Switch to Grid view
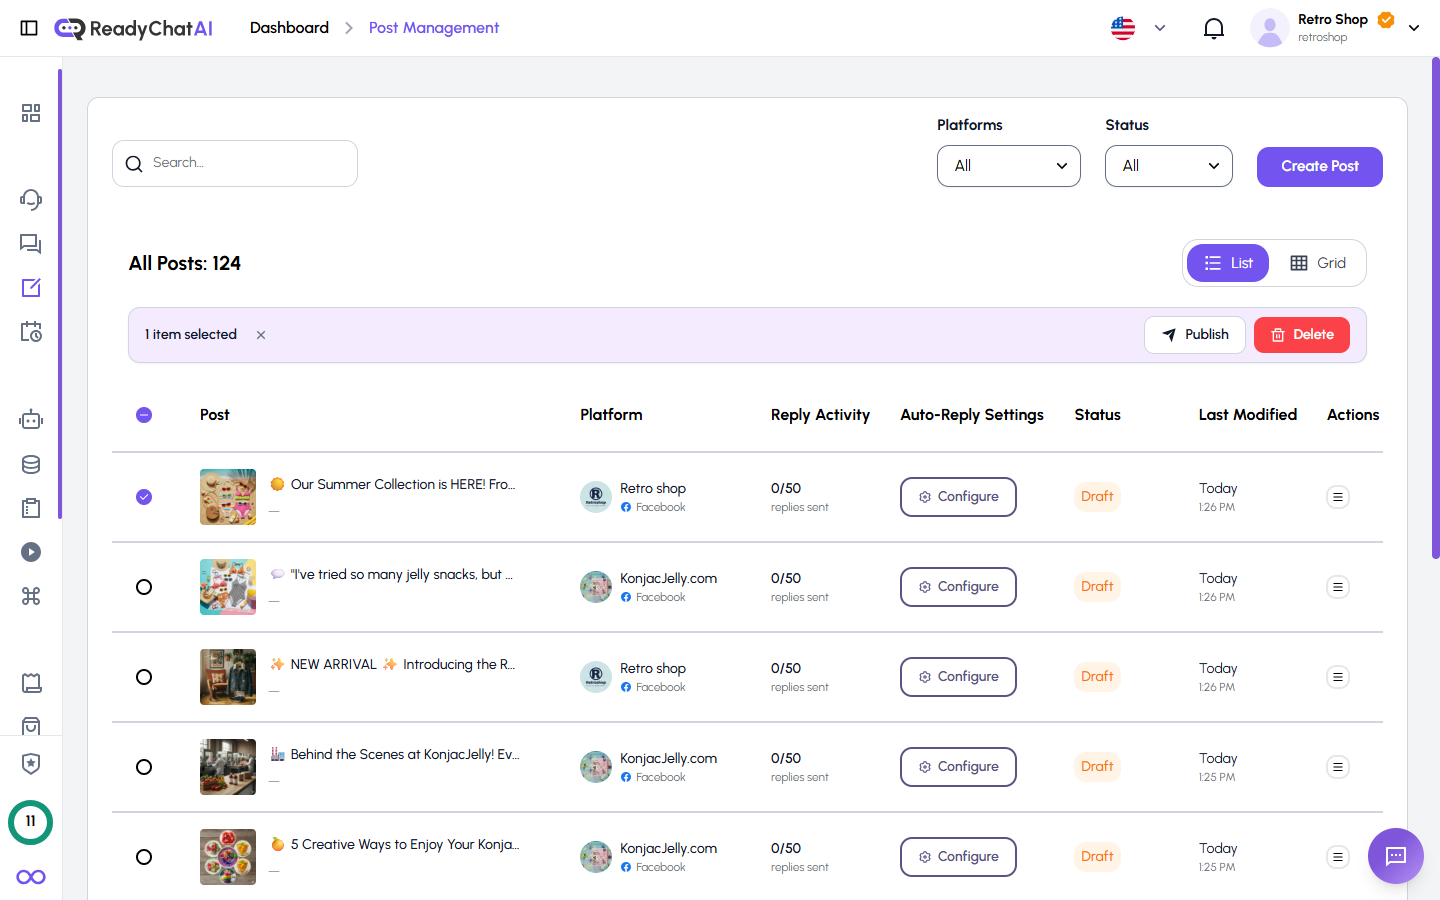1440x900 pixels. 1318,262
